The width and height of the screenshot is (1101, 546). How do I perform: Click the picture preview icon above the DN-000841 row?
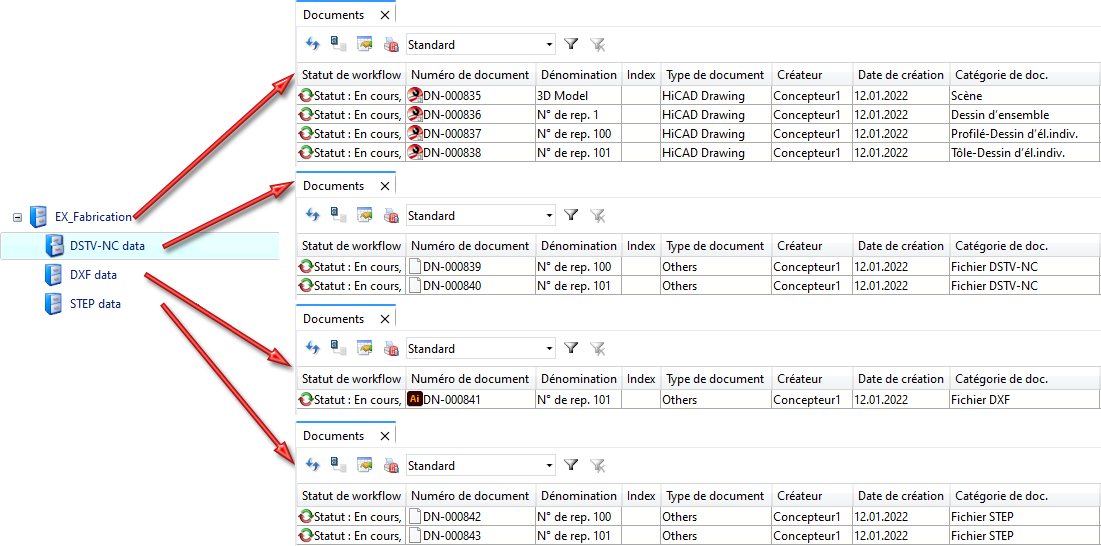coord(364,348)
